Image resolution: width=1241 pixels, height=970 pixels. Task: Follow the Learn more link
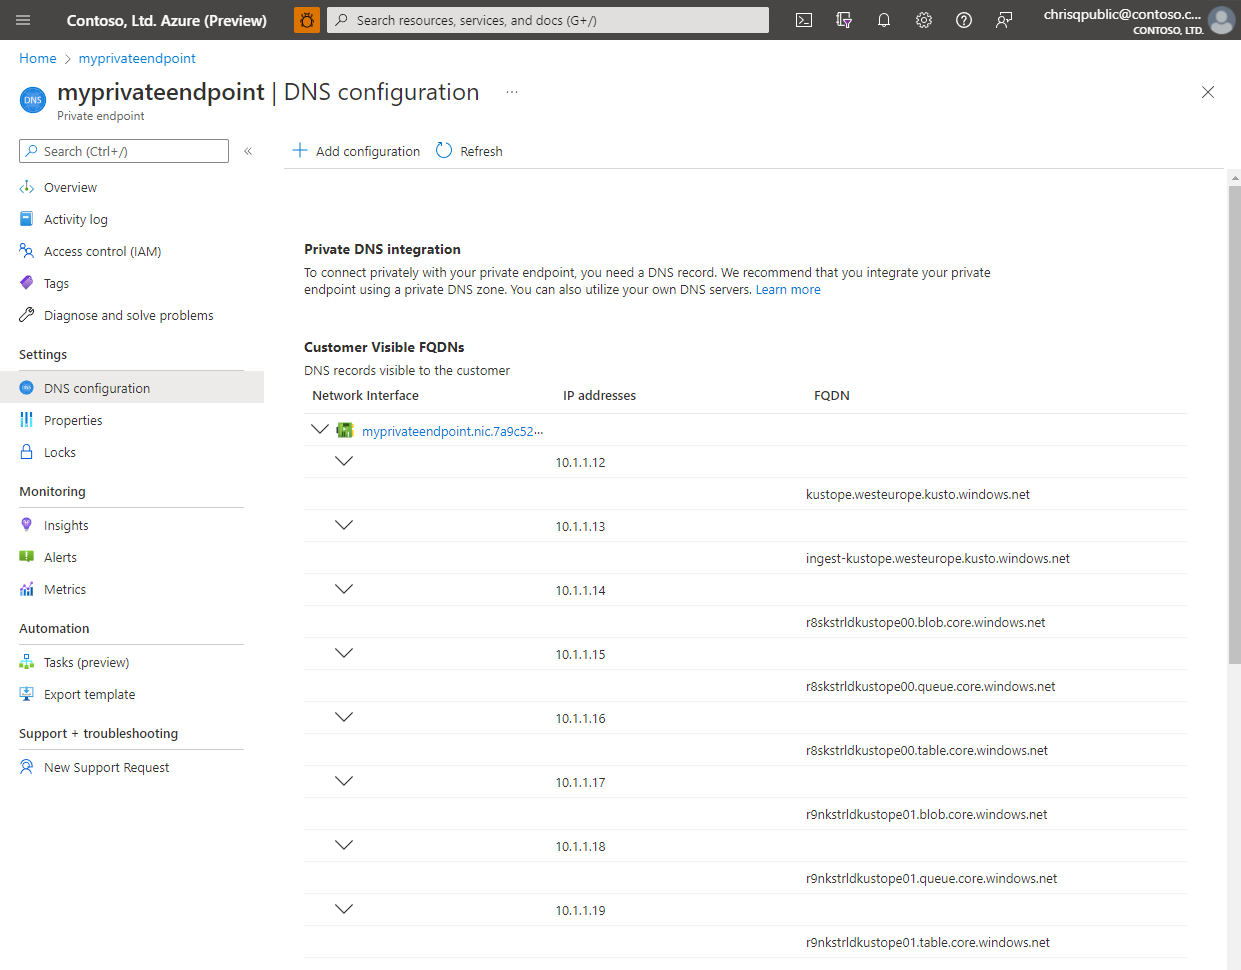[788, 290]
